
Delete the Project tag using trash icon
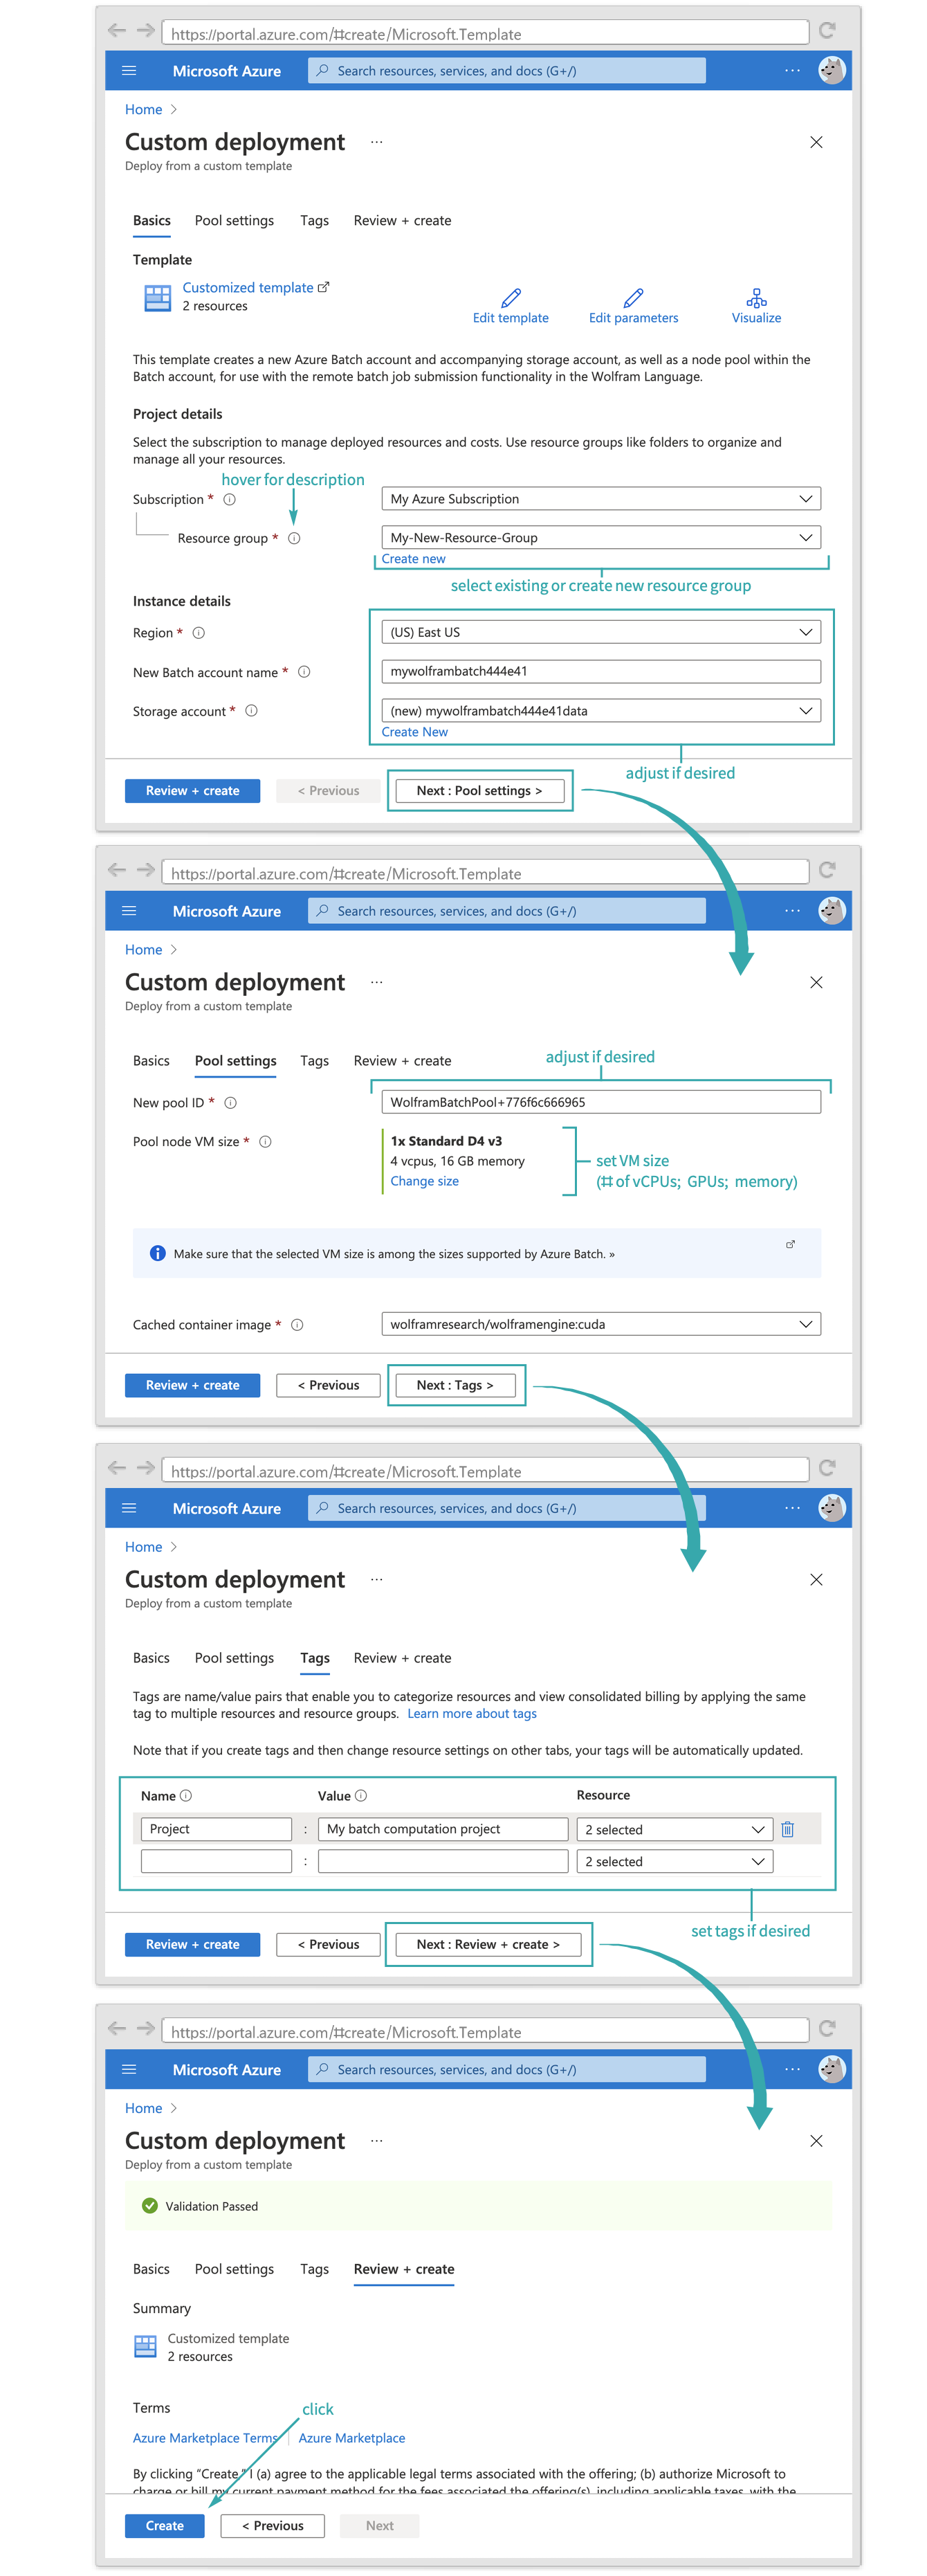click(x=787, y=1829)
